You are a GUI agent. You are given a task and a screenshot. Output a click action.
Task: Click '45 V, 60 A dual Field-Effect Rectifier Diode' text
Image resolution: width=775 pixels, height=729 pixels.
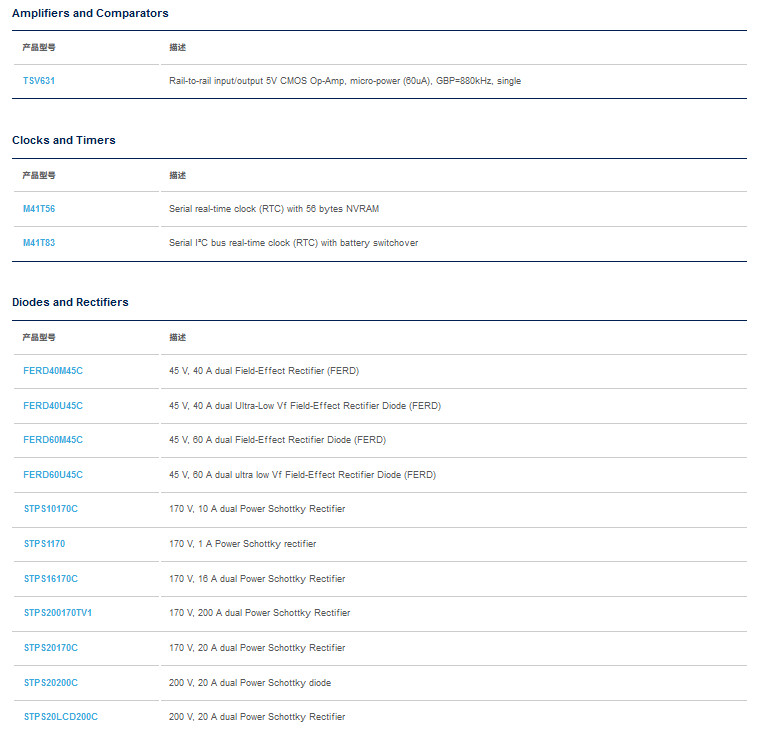[x=277, y=440]
